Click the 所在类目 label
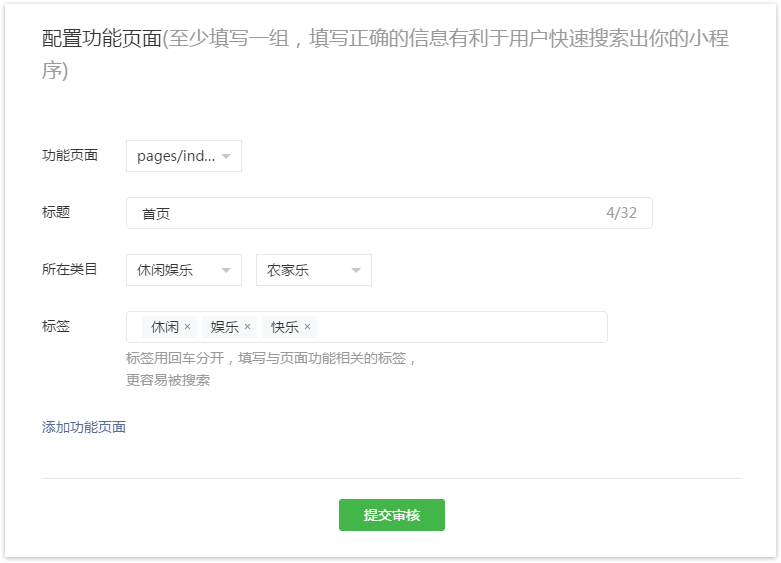781x563 pixels. [x=69, y=270]
